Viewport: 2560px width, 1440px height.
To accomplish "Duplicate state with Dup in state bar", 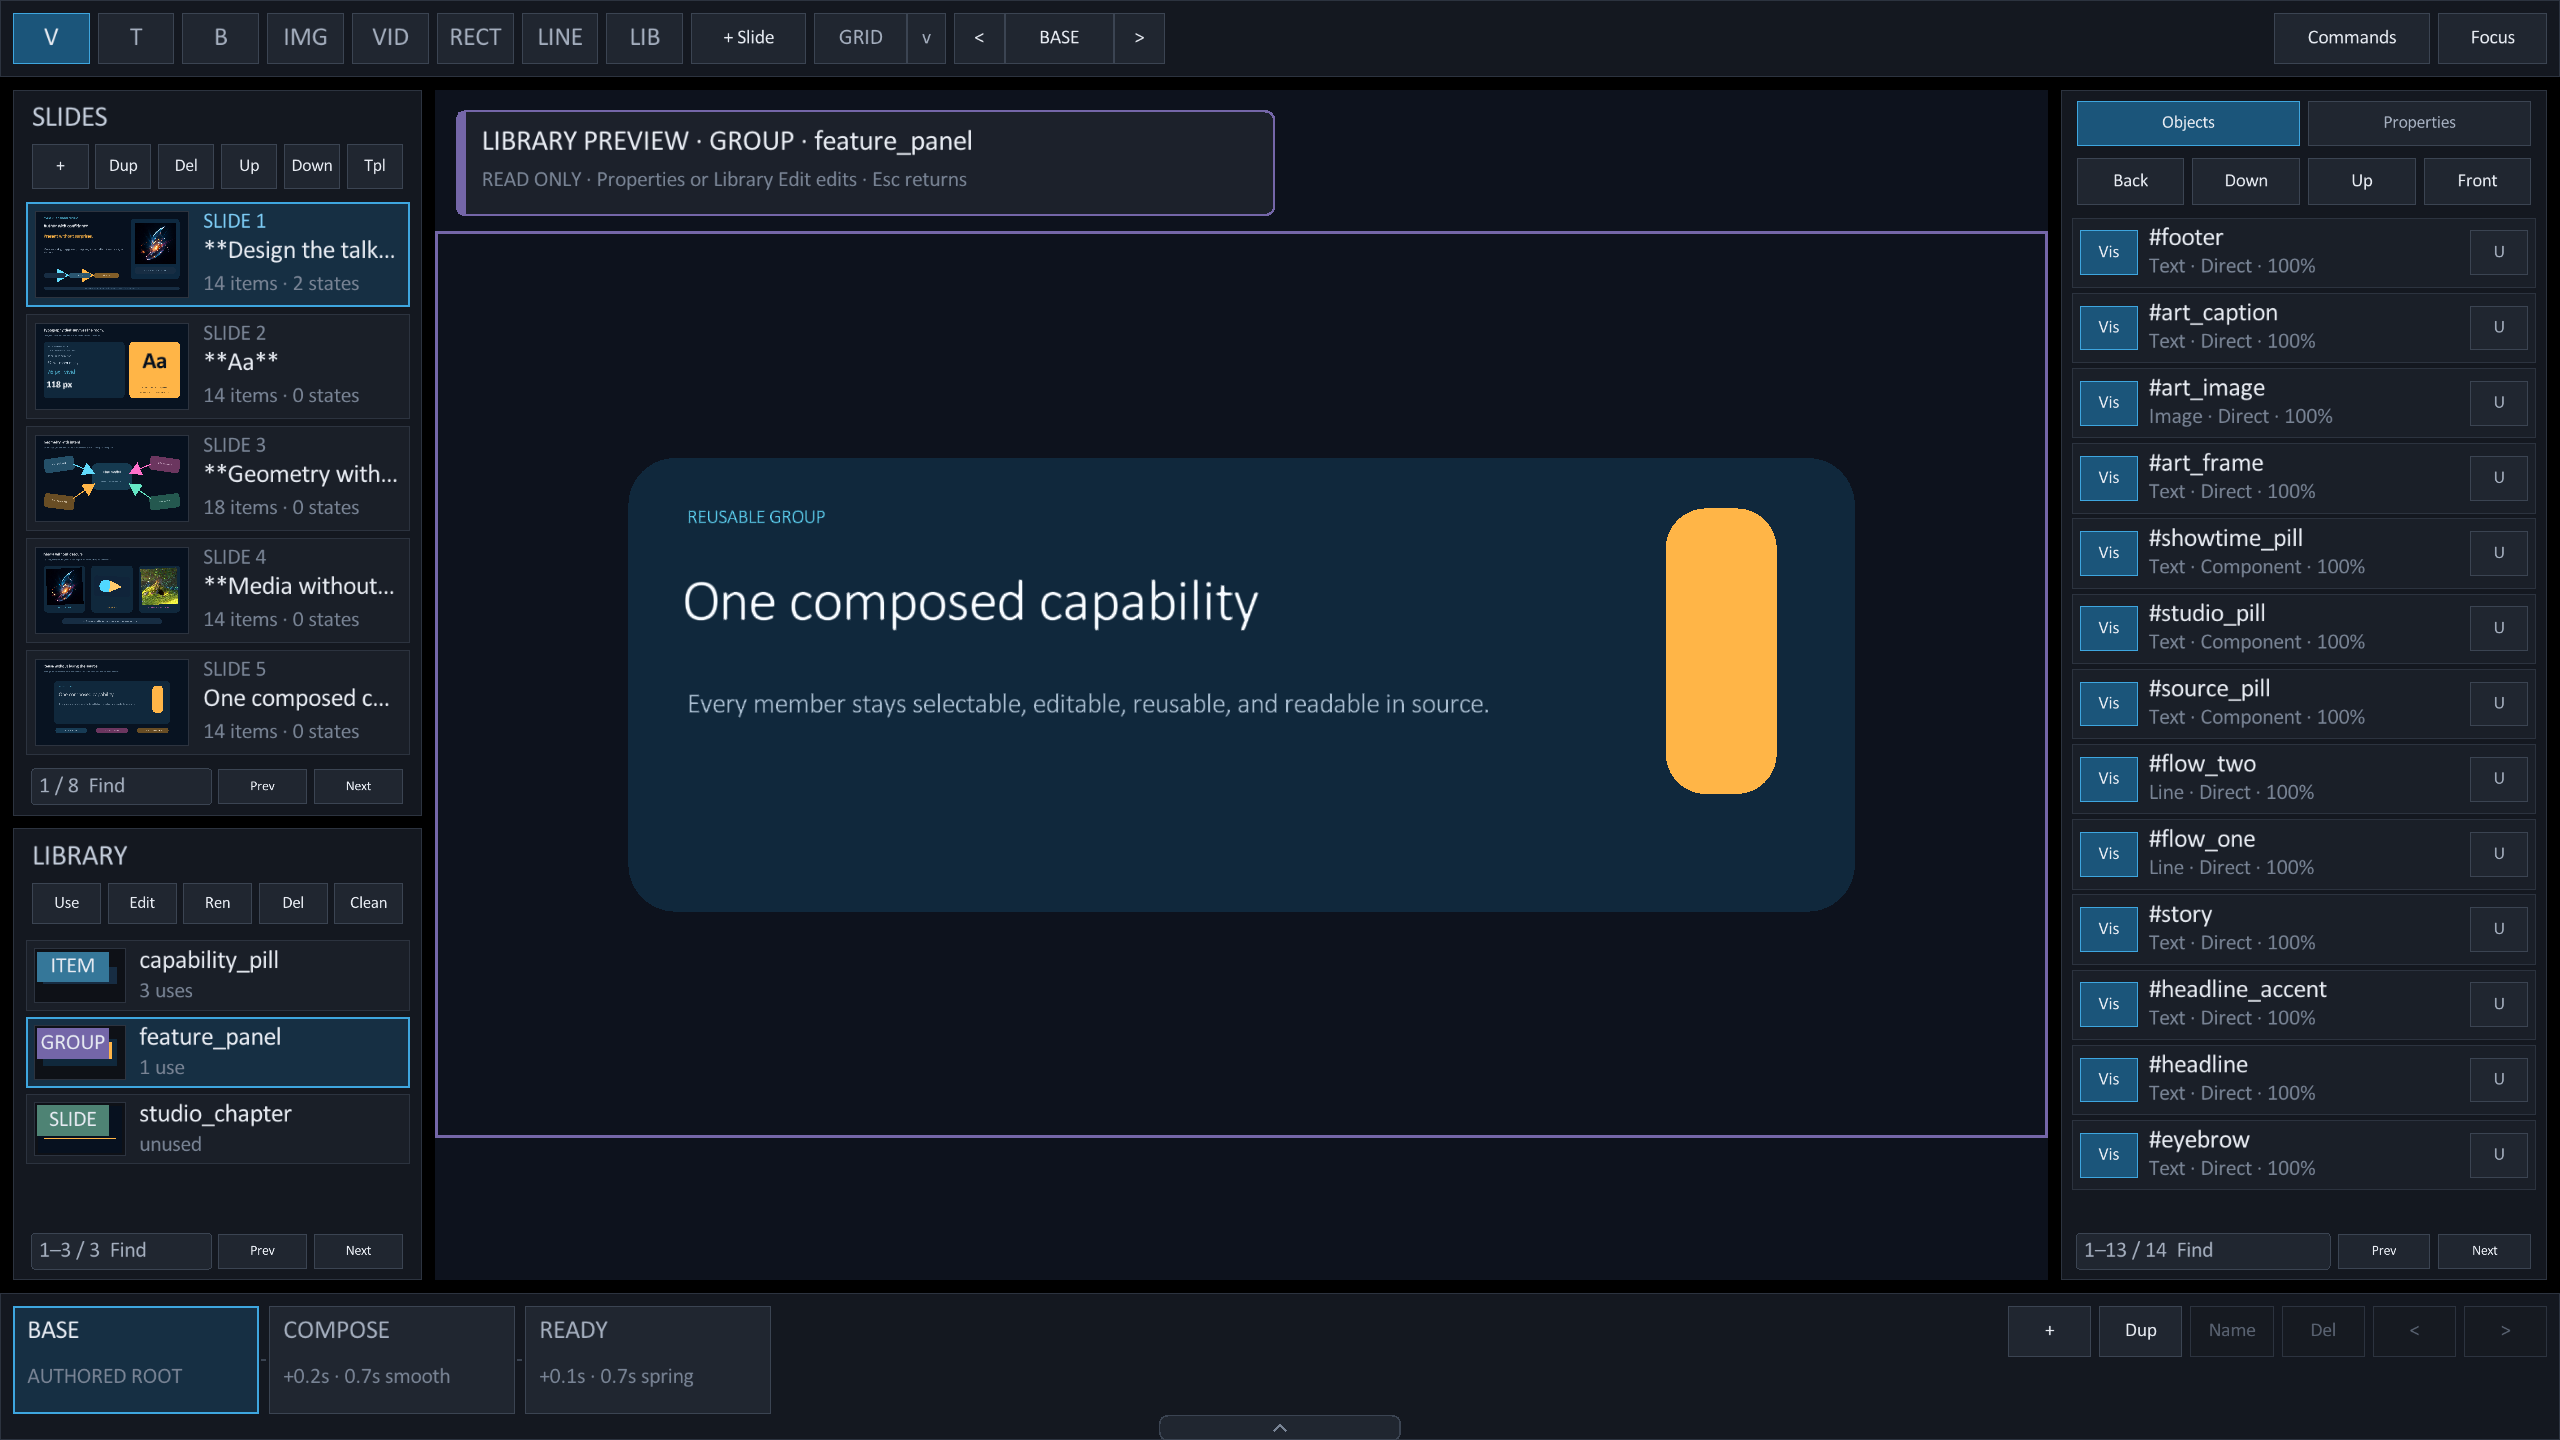I will pyautogui.click(x=2140, y=1331).
